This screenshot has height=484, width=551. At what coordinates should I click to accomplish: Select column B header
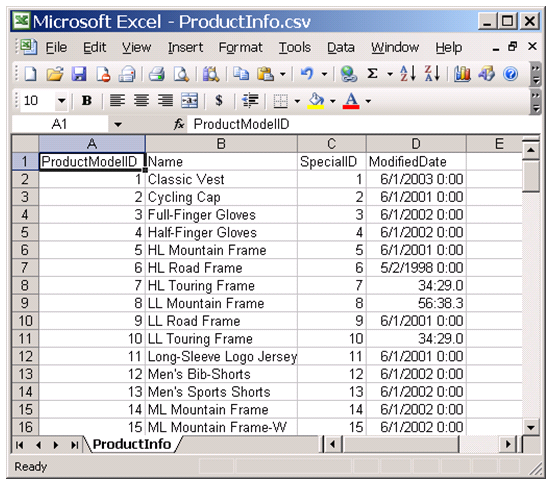point(221,144)
